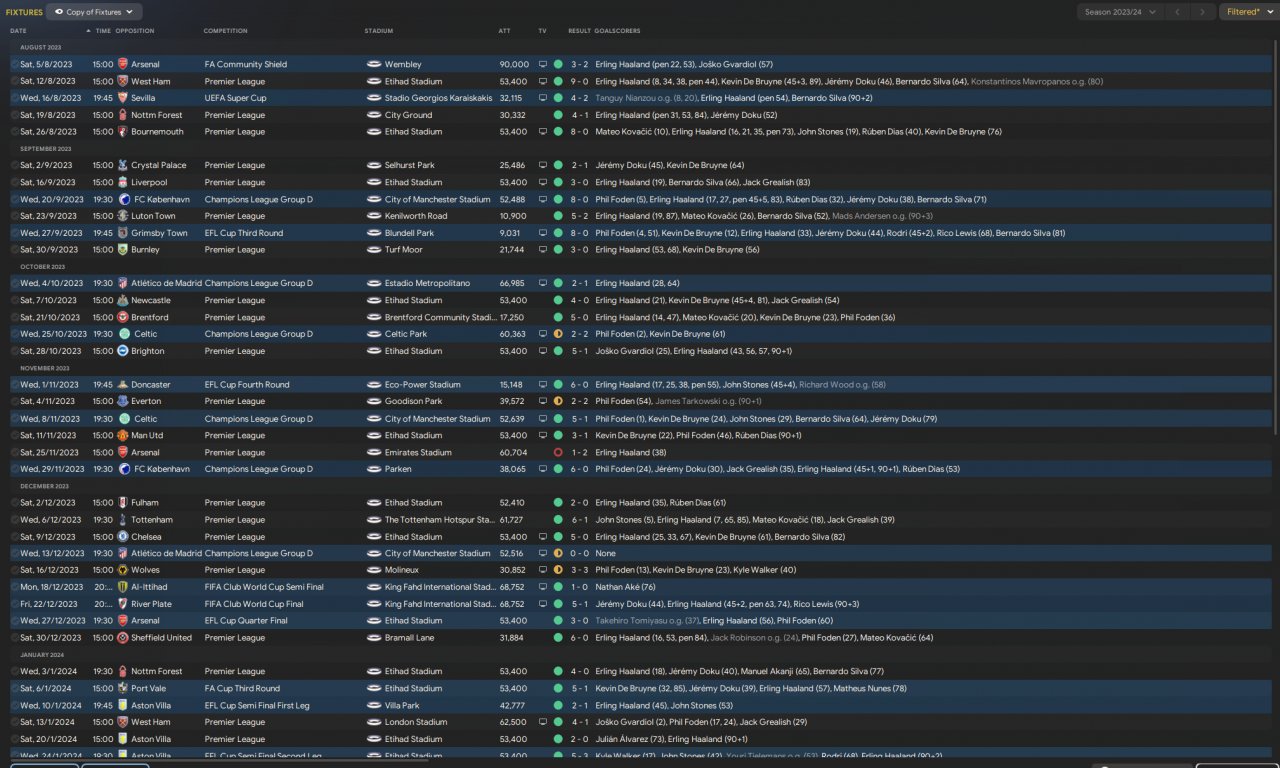This screenshot has height=768, width=1280.
Task: Click the Grimsby Town club badge
Action: coord(123,233)
